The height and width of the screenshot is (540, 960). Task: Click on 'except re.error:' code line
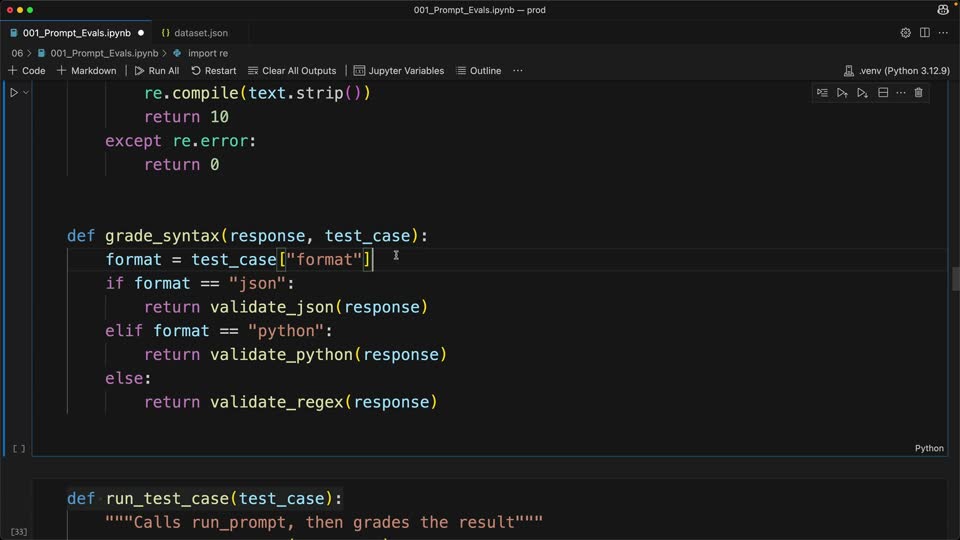point(181,141)
